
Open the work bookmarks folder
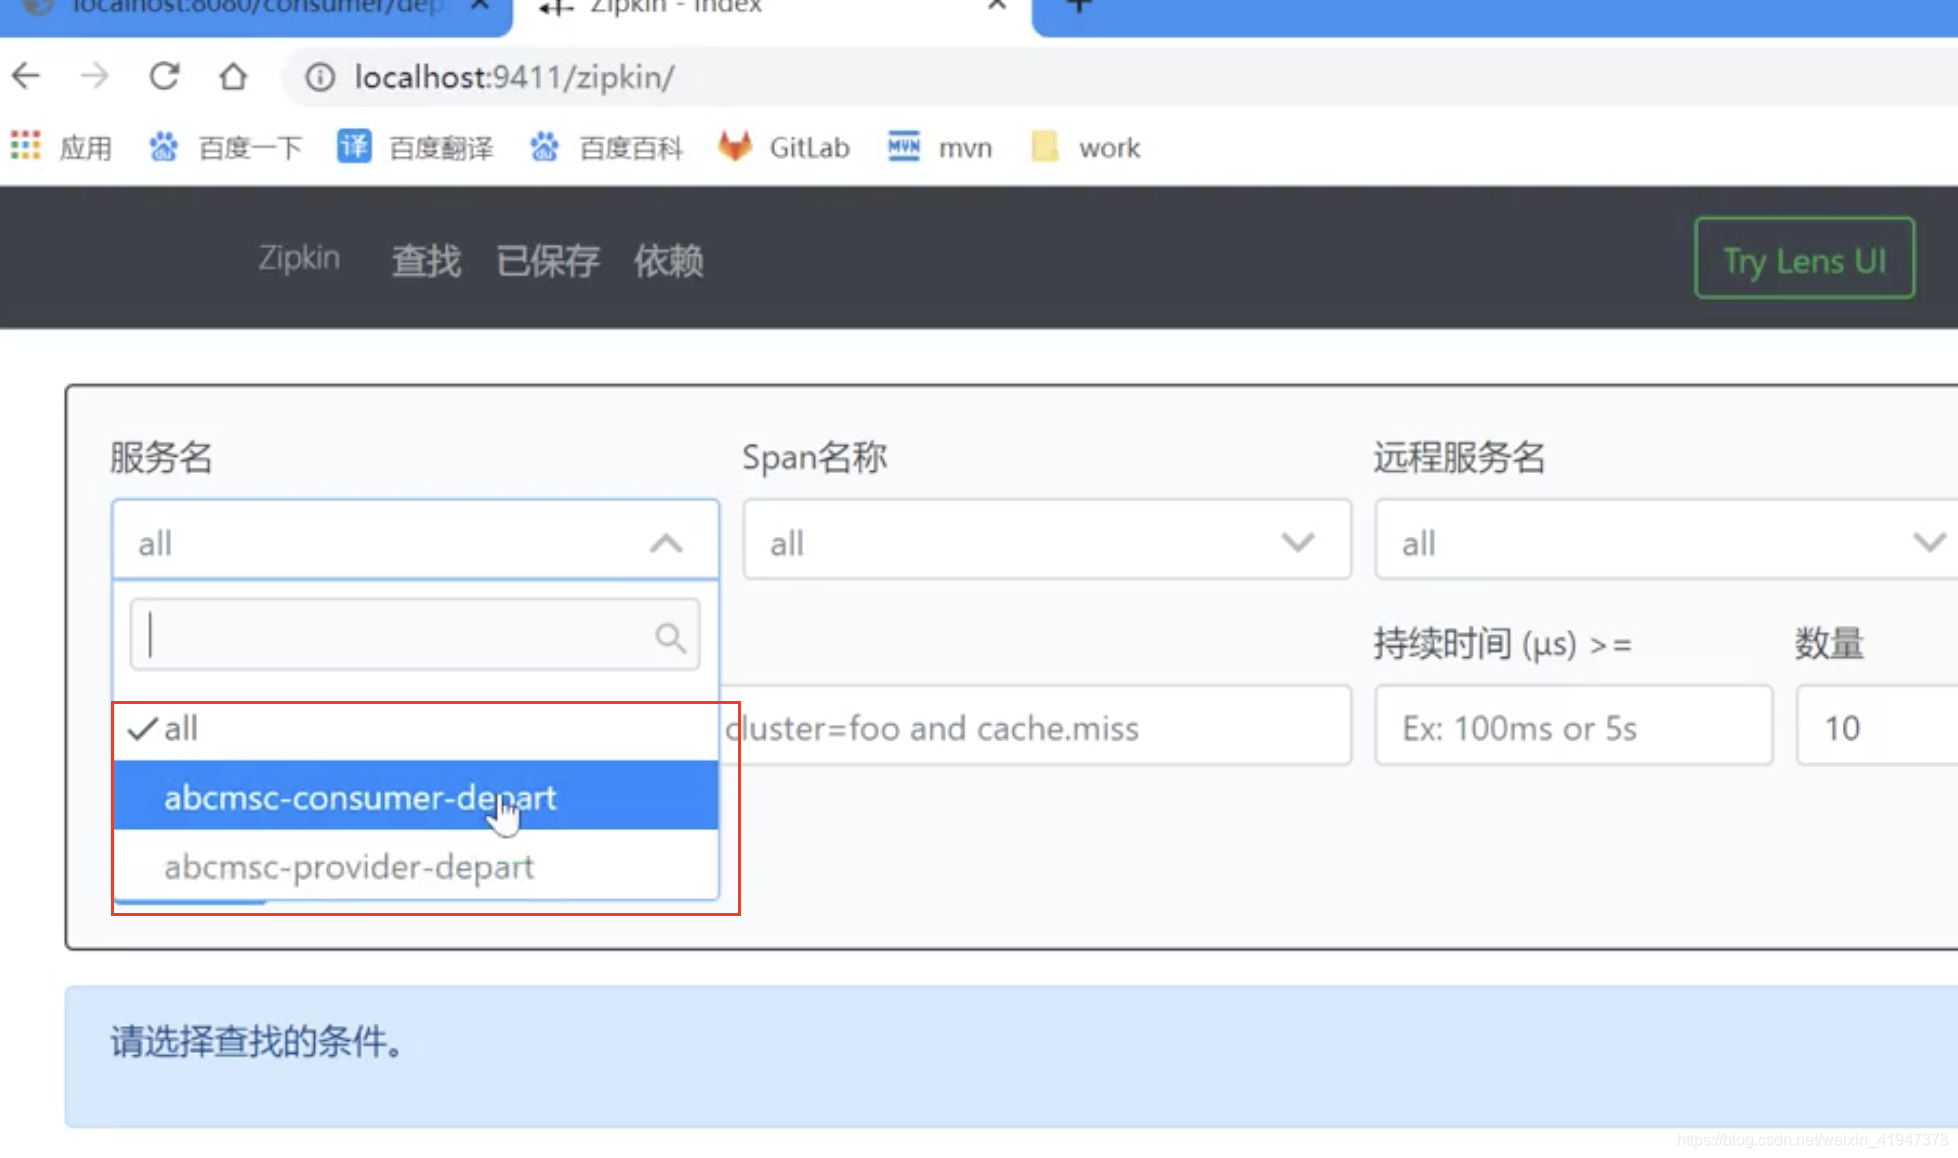click(1085, 147)
